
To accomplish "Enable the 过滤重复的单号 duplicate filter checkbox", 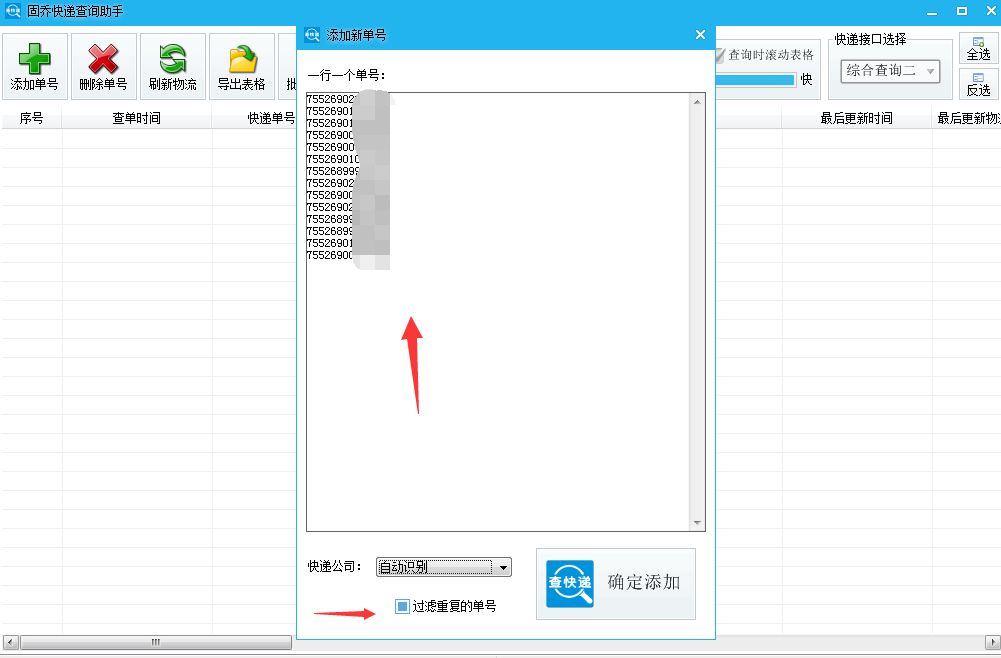I will [x=402, y=607].
